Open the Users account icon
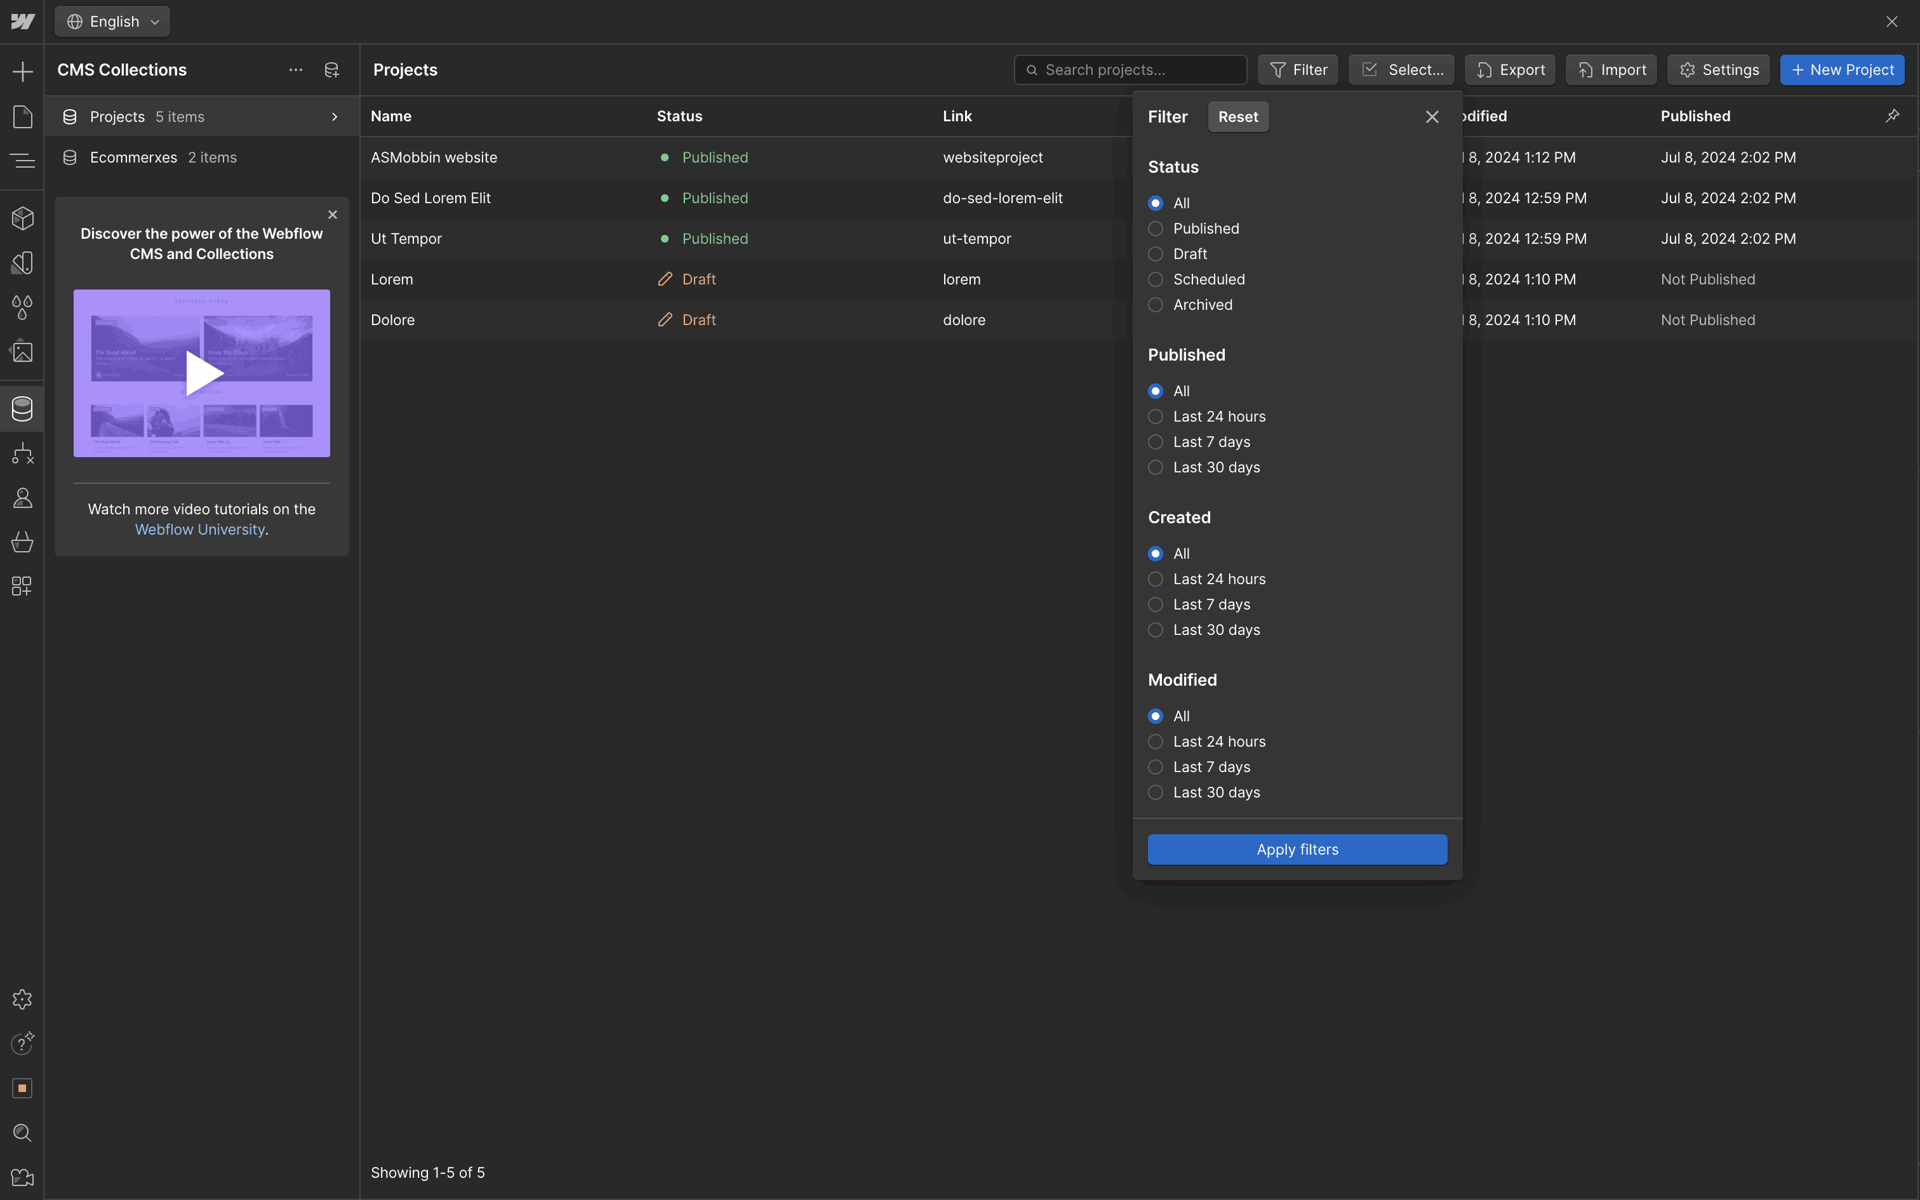 click(22, 498)
